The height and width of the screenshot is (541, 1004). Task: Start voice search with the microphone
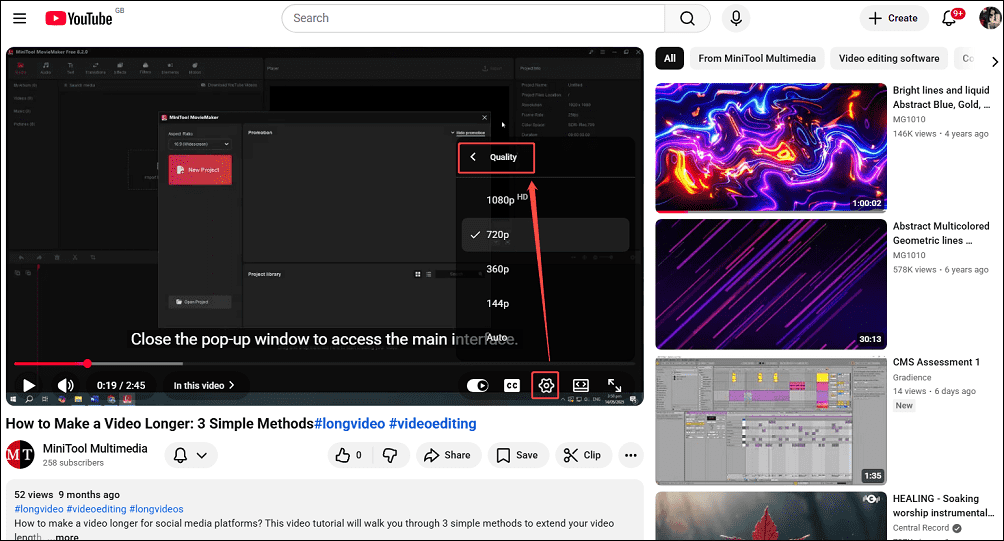(x=736, y=18)
